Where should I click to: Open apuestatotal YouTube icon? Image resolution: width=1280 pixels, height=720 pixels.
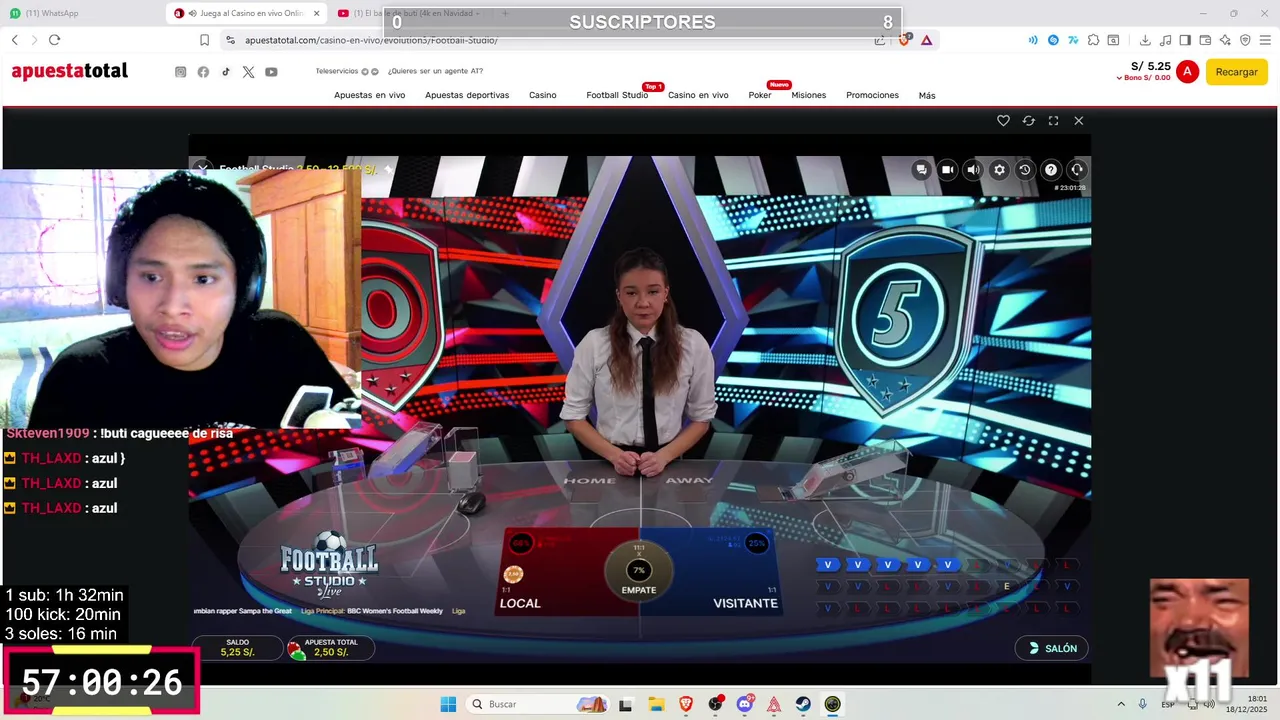(271, 72)
